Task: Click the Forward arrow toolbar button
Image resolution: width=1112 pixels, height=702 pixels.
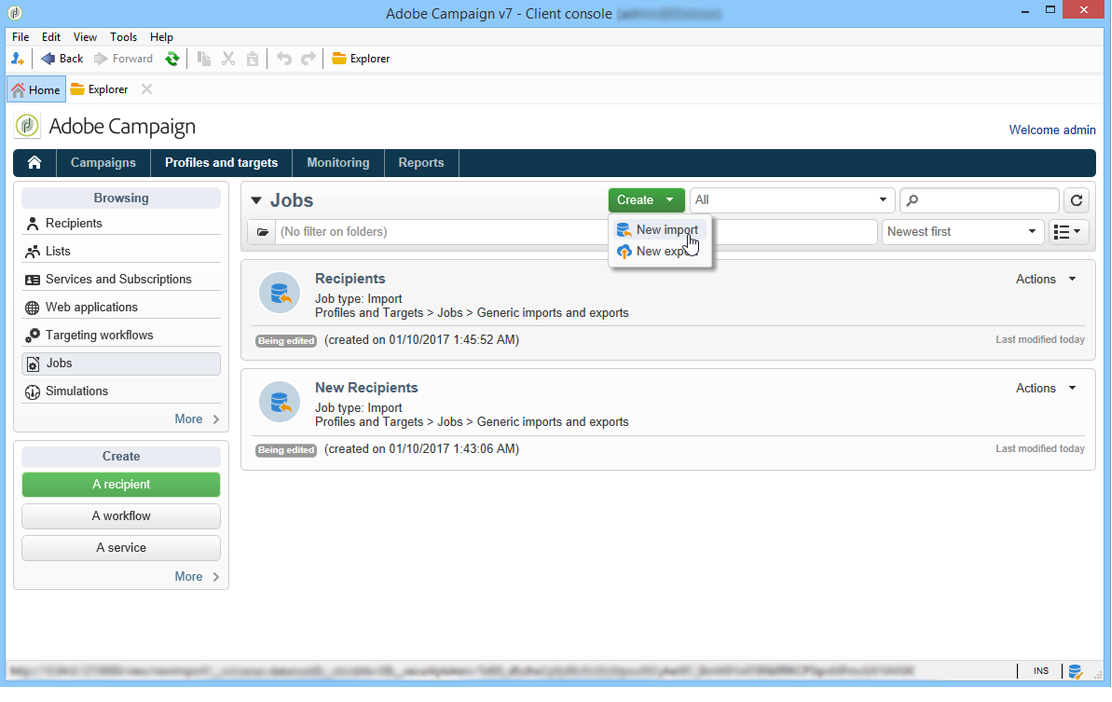Action: [123, 59]
